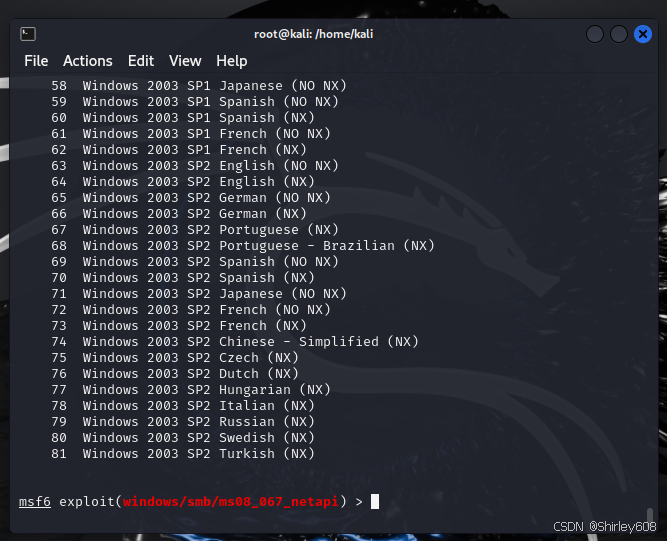
Task: Select row 79 Windows 2003 SP2 Russian (NX)
Action: coord(183,422)
